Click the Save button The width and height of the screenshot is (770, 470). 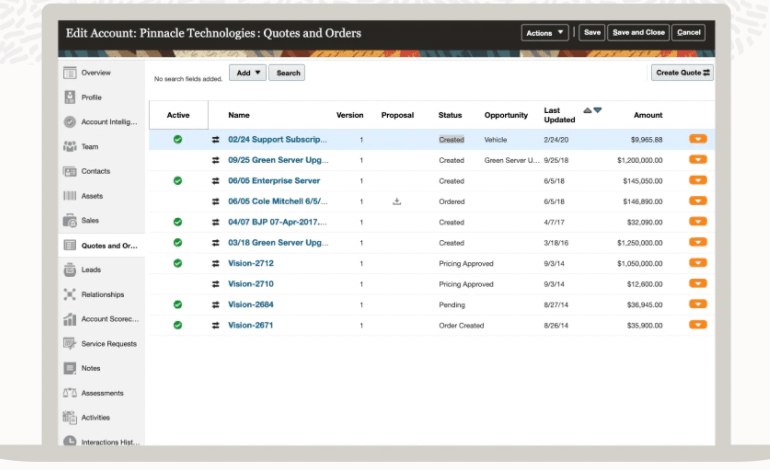pos(592,32)
